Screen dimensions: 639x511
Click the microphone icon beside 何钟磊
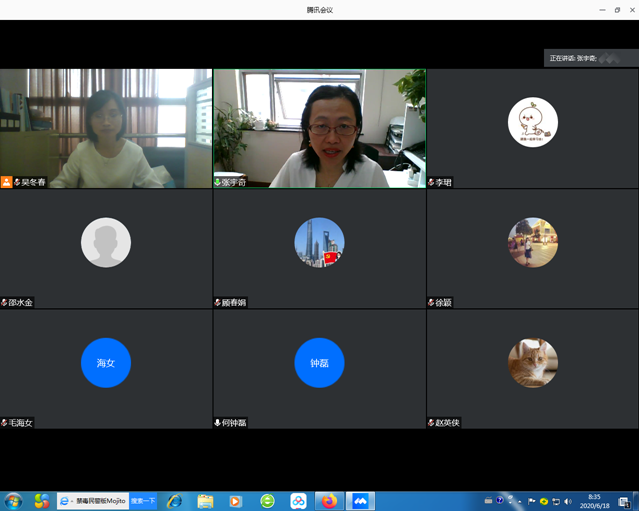[x=218, y=422]
